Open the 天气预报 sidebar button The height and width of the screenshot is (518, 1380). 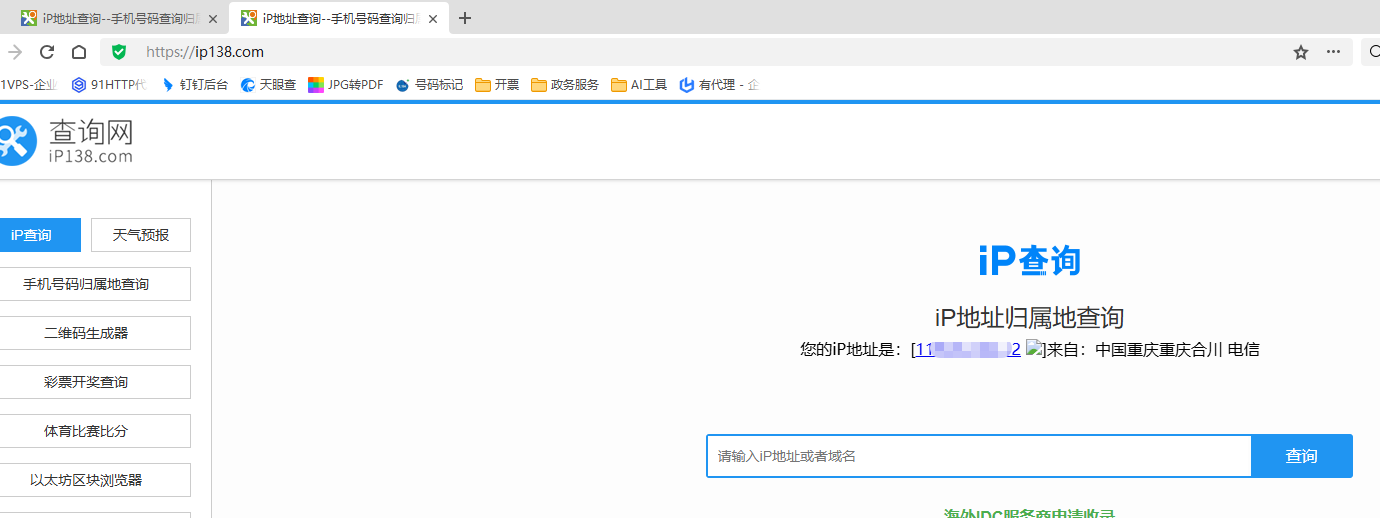coord(141,235)
